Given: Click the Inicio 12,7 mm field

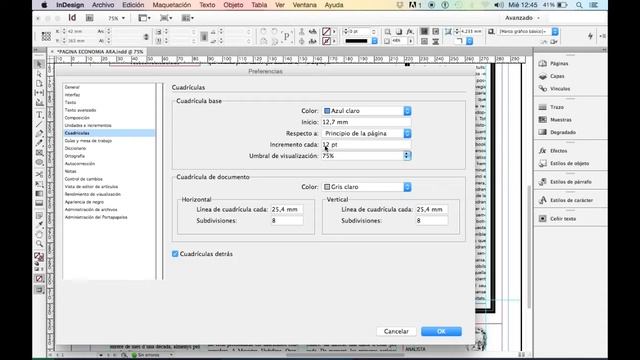Looking at the screenshot, I should tap(366, 122).
